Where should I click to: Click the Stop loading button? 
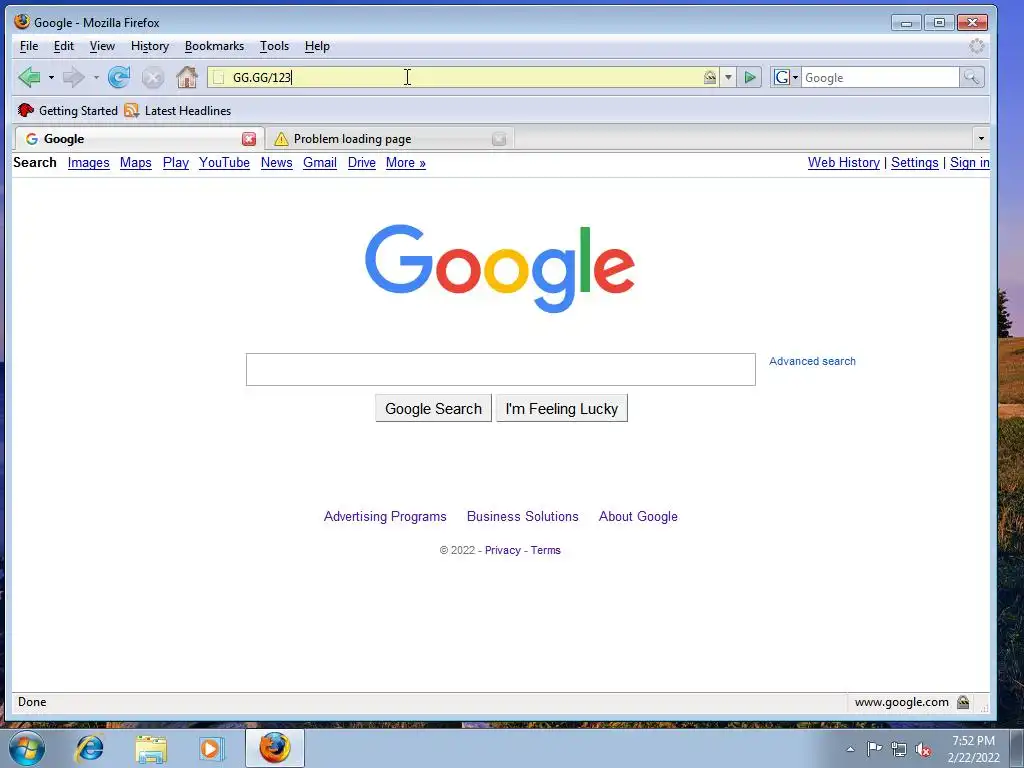pos(153,78)
